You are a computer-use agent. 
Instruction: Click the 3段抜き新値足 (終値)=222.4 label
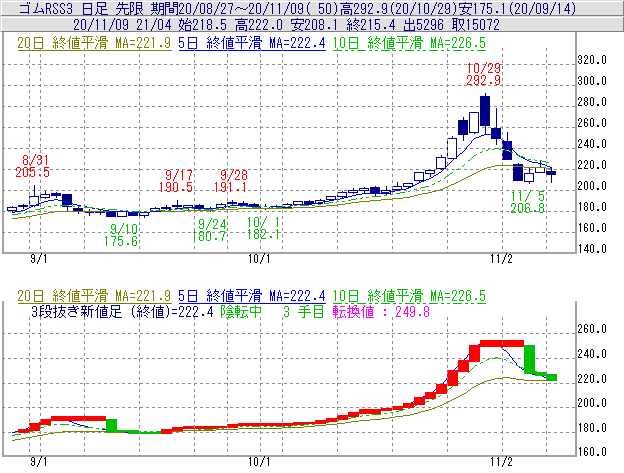[123, 311]
